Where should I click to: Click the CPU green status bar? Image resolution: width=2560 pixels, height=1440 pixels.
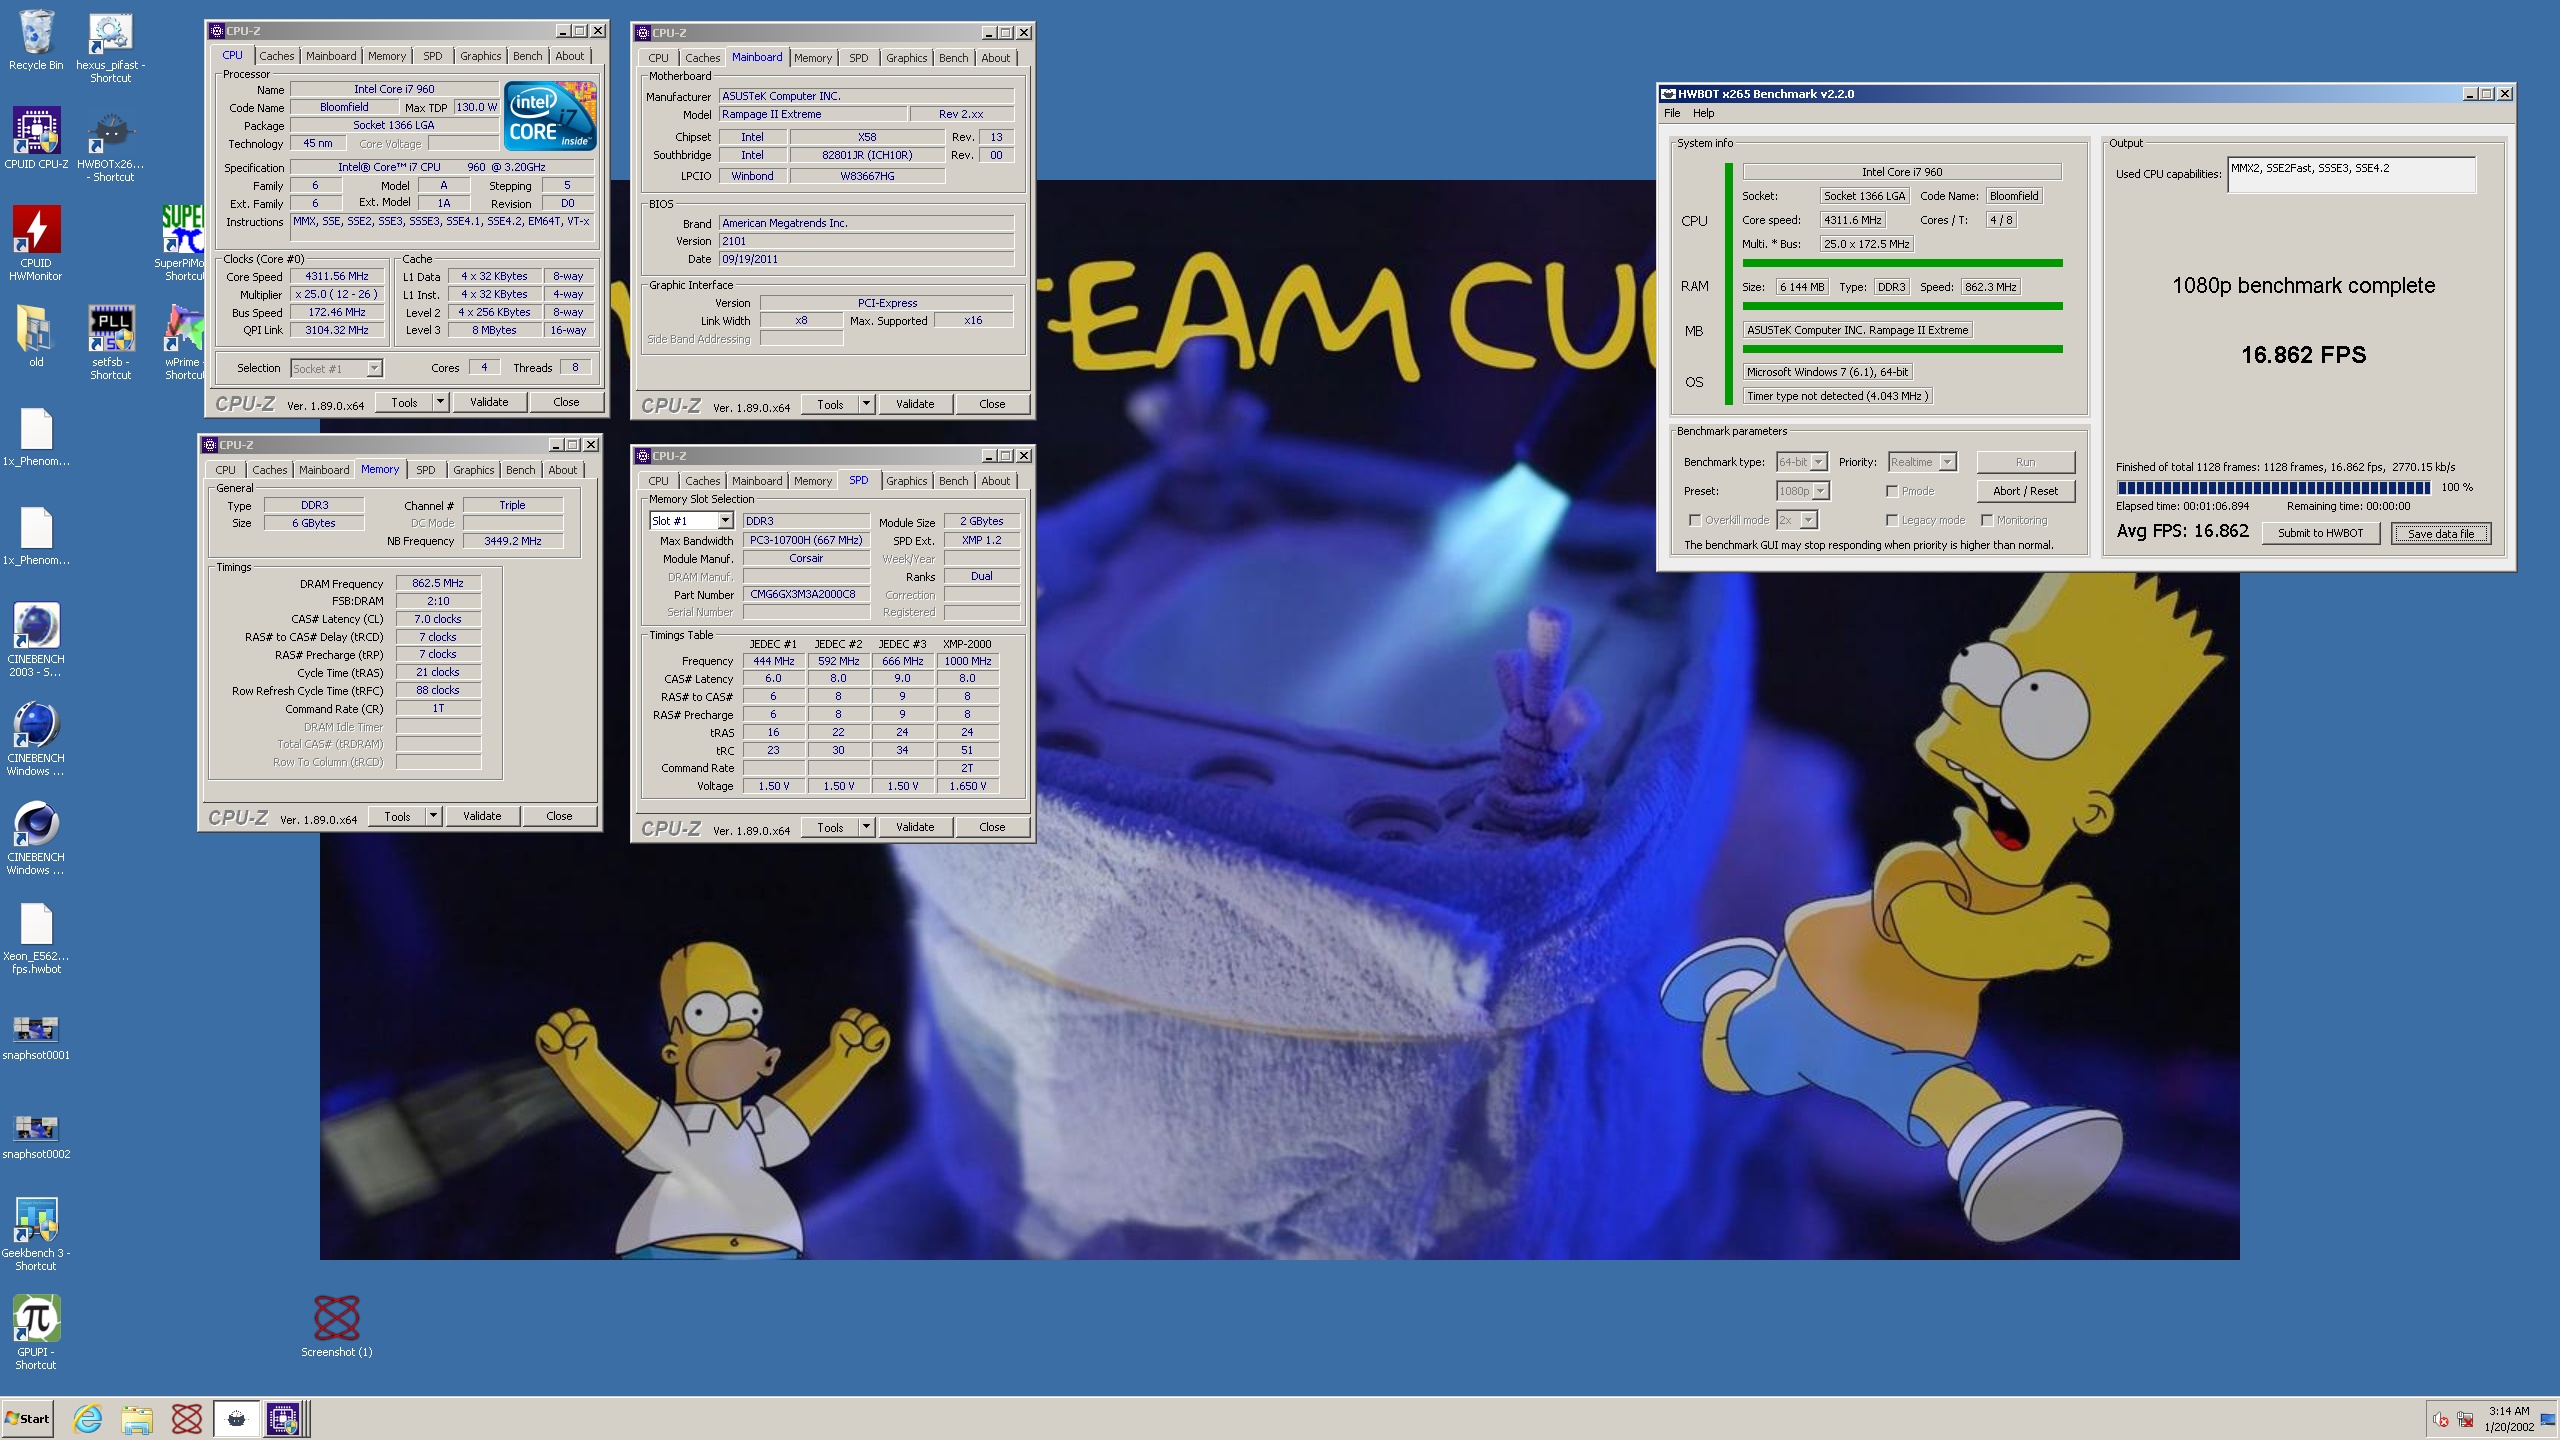pos(1902,263)
